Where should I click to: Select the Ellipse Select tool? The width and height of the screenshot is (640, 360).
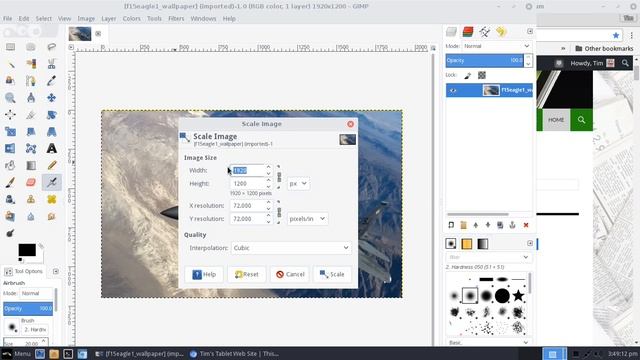pyautogui.click(x=31, y=47)
